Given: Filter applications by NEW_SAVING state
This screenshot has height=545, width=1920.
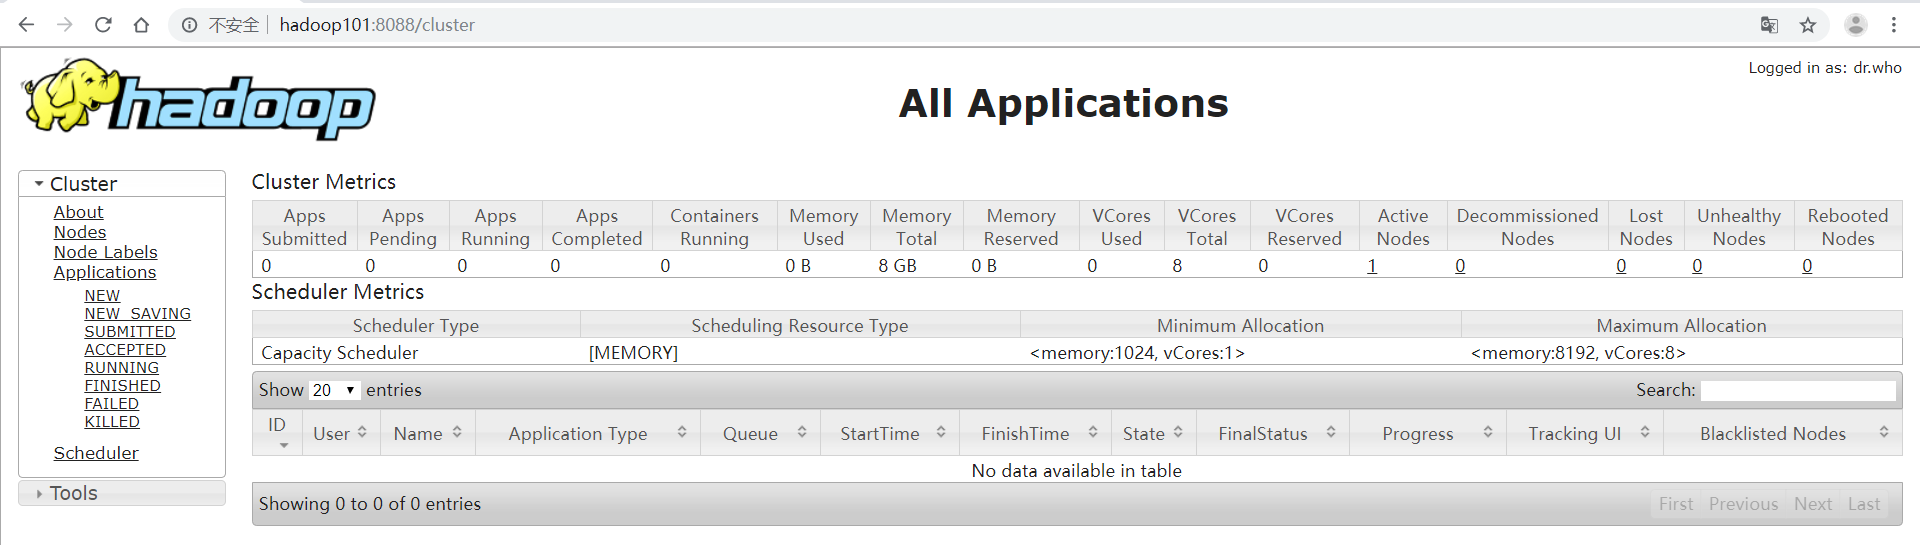Looking at the screenshot, I should [138, 314].
